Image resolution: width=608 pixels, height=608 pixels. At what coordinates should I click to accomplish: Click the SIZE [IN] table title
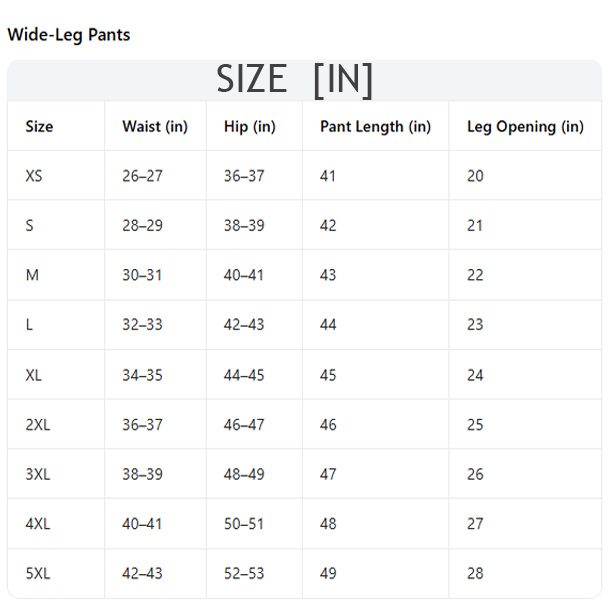pyautogui.click(x=295, y=80)
